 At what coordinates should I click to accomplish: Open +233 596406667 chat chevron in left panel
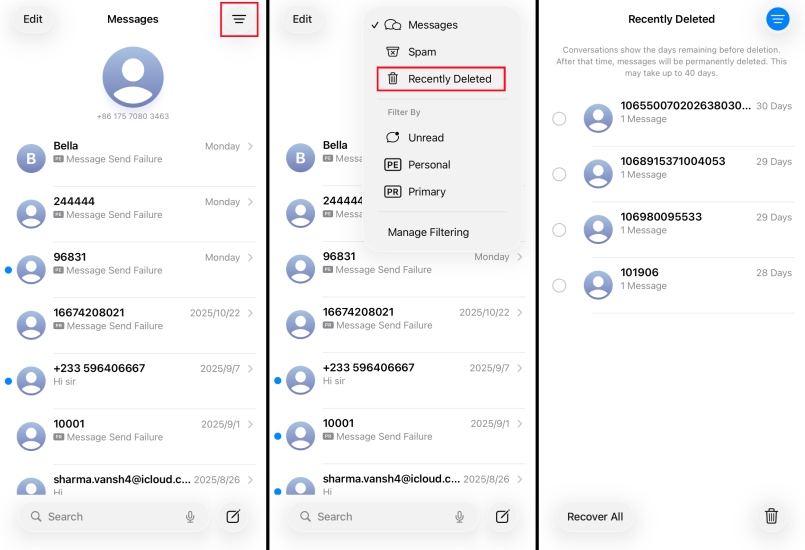coord(251,368)
